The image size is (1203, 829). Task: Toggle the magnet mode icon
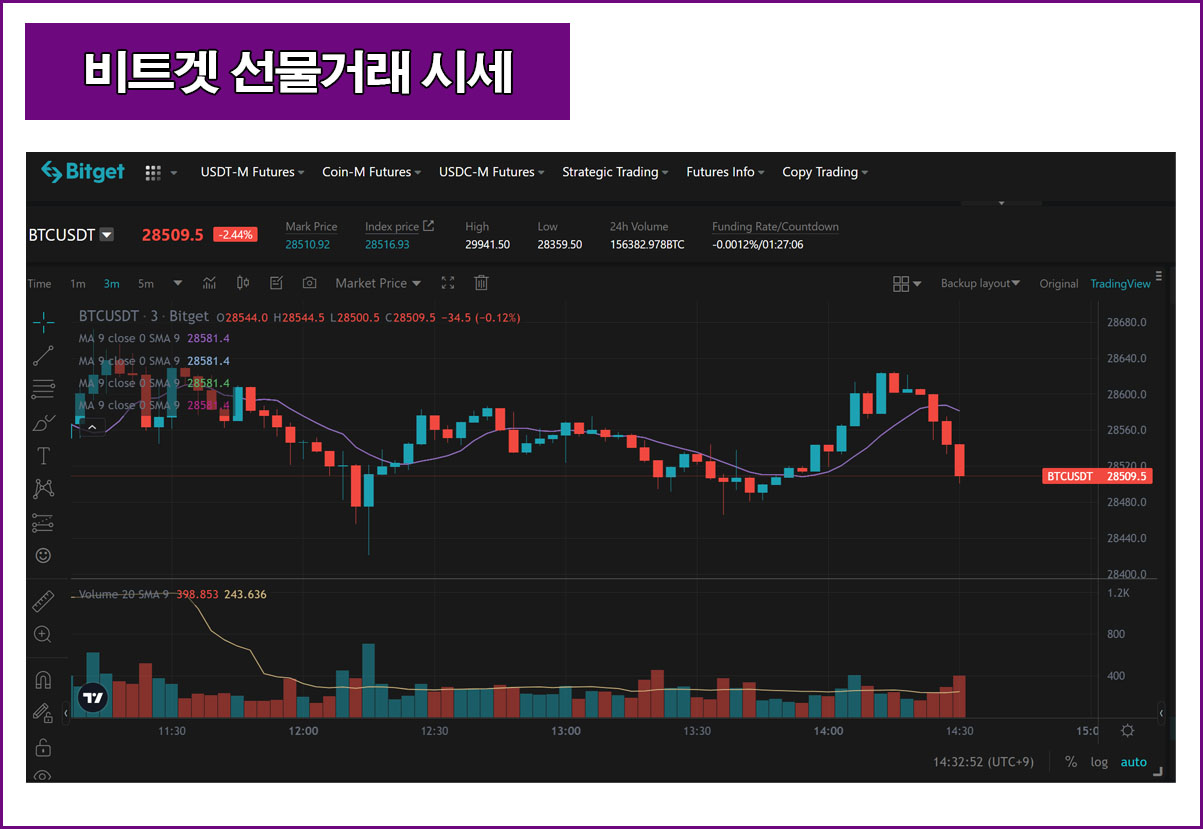[43, 680]
